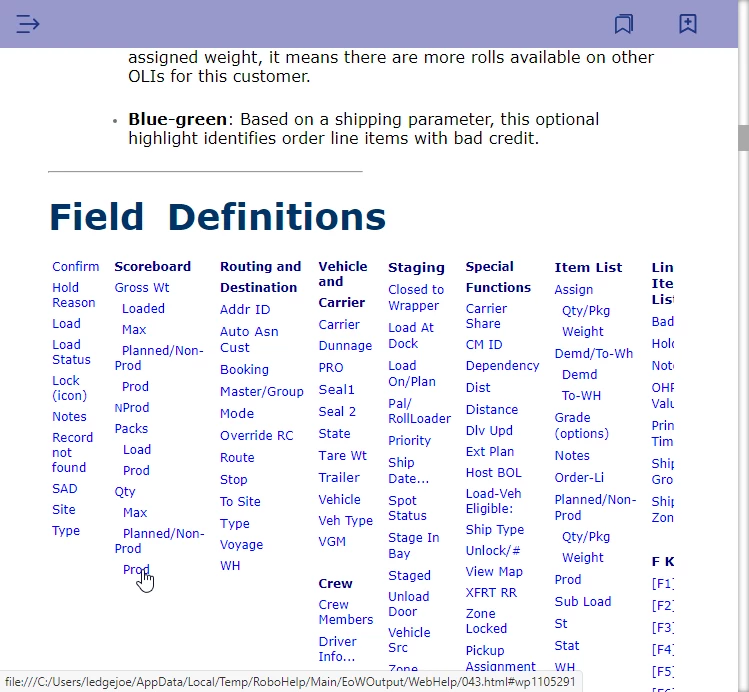Open the Seal1 link
The width and height of the screenshot is (749, 692).
pyautogui.click(x=337, y=390)
